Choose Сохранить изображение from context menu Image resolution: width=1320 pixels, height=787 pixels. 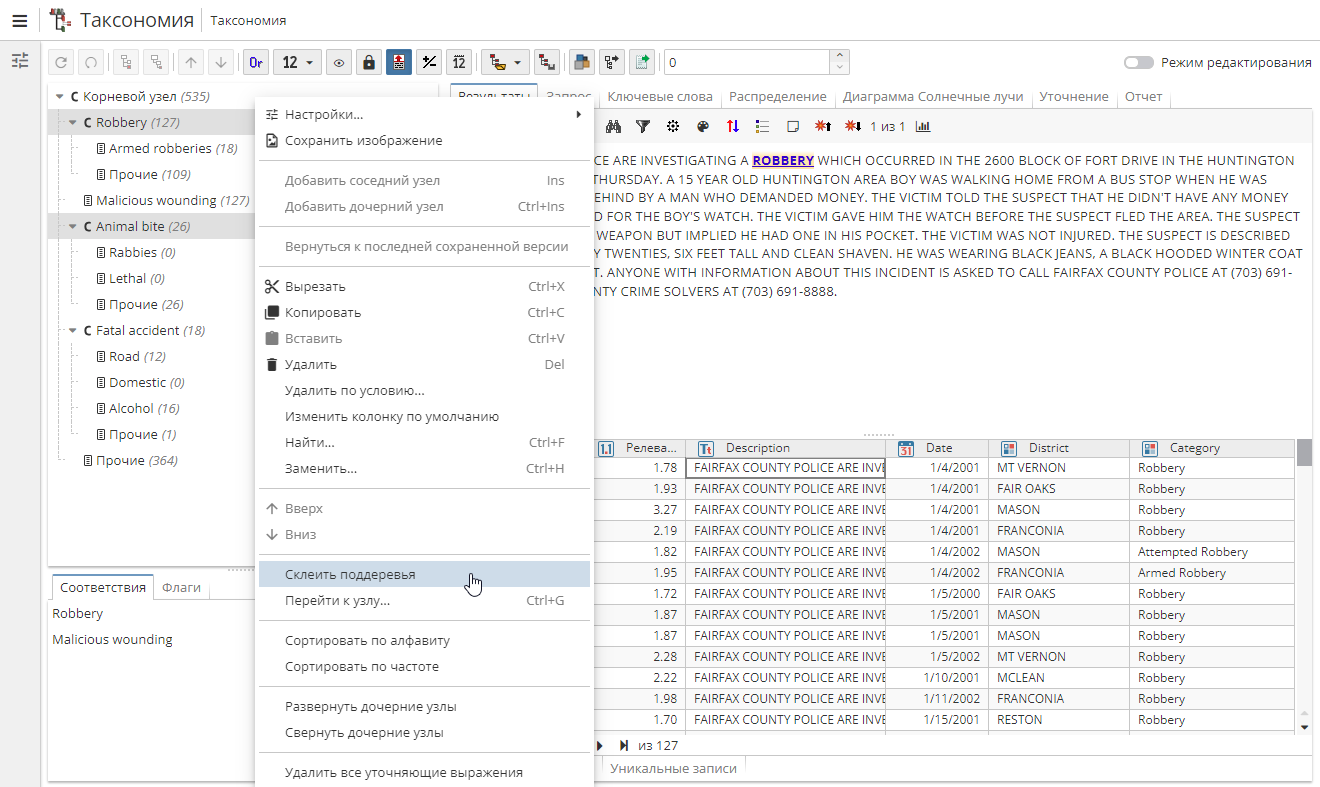coord(424,141)
